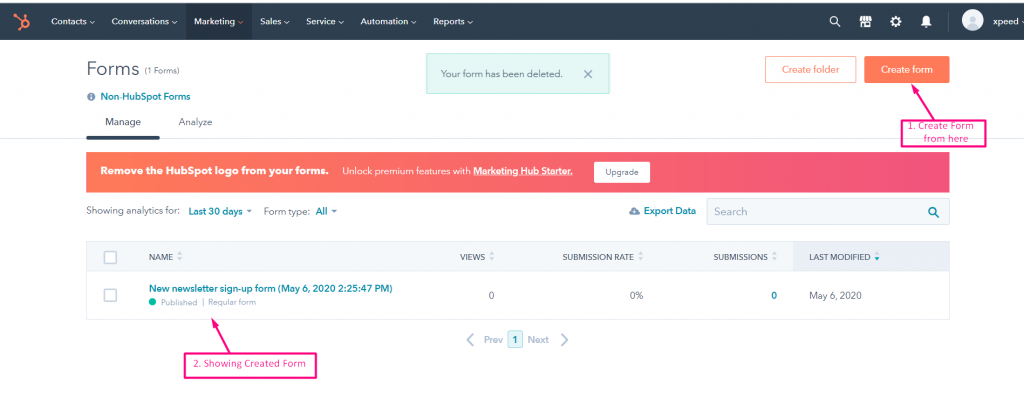The height and width of the screenshot is (398, 1024).
Task: Click the magnifier icon in Search box
Action: (x=933, y=212)
